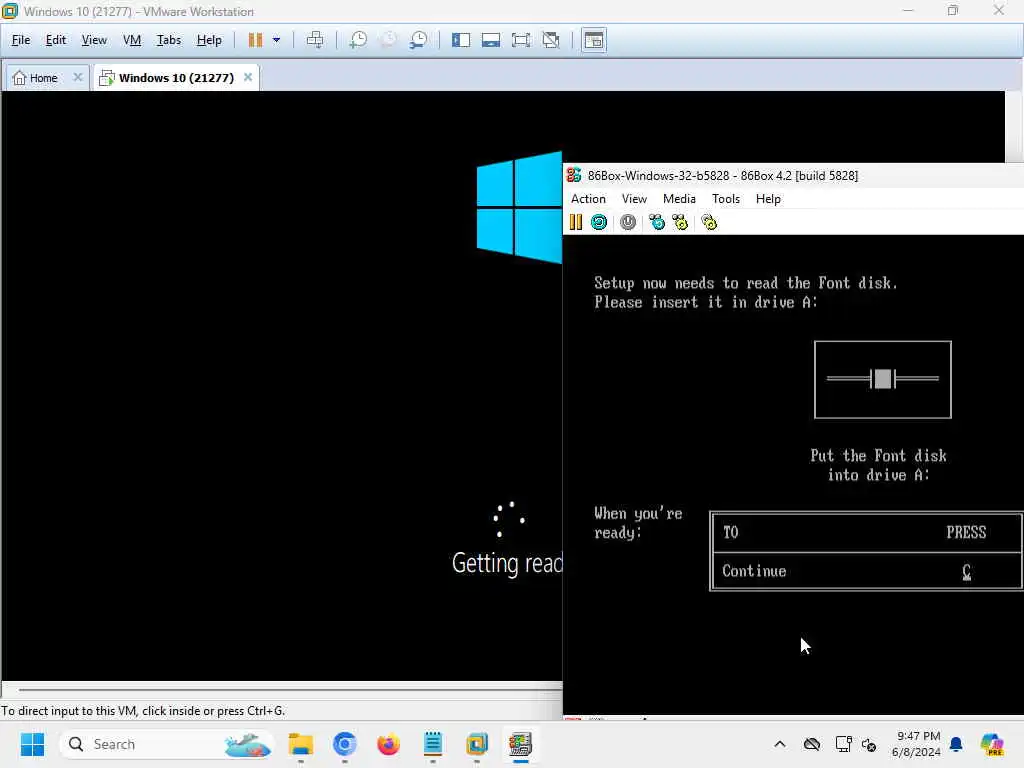Open VMware Workstation VM menu
Image resolution: width=1024 pixels, height=768 pixels.
pos(132,40)
